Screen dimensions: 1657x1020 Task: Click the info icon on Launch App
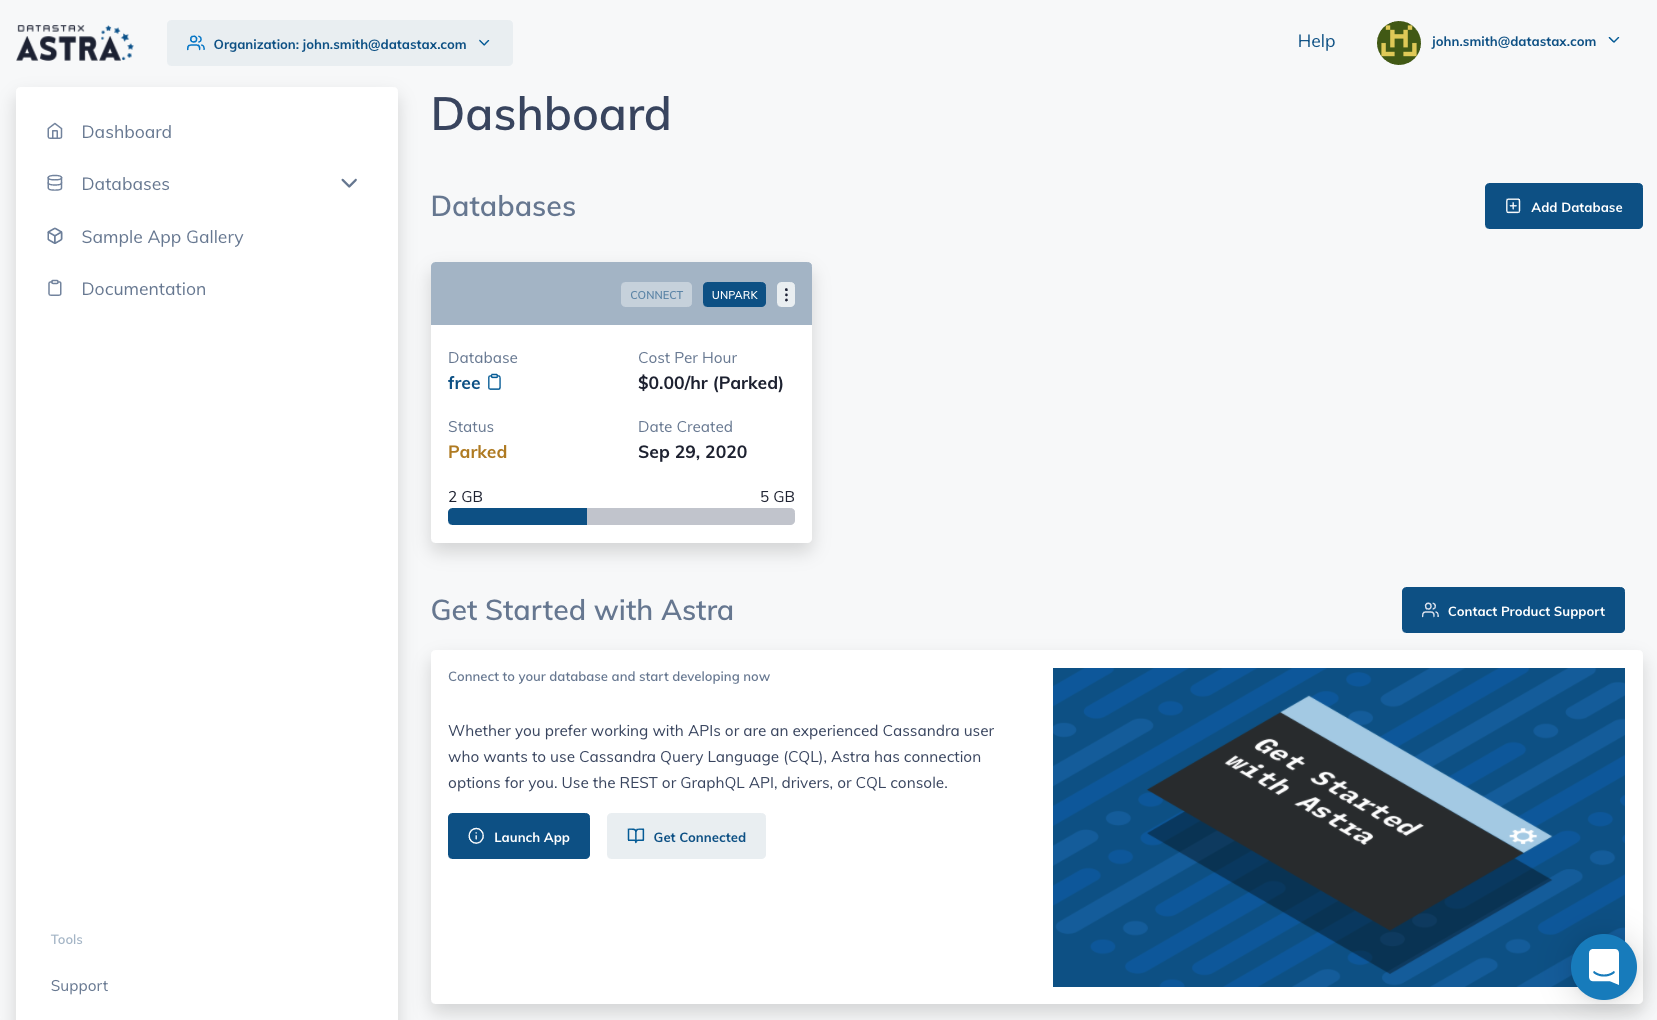pos(476,836)
